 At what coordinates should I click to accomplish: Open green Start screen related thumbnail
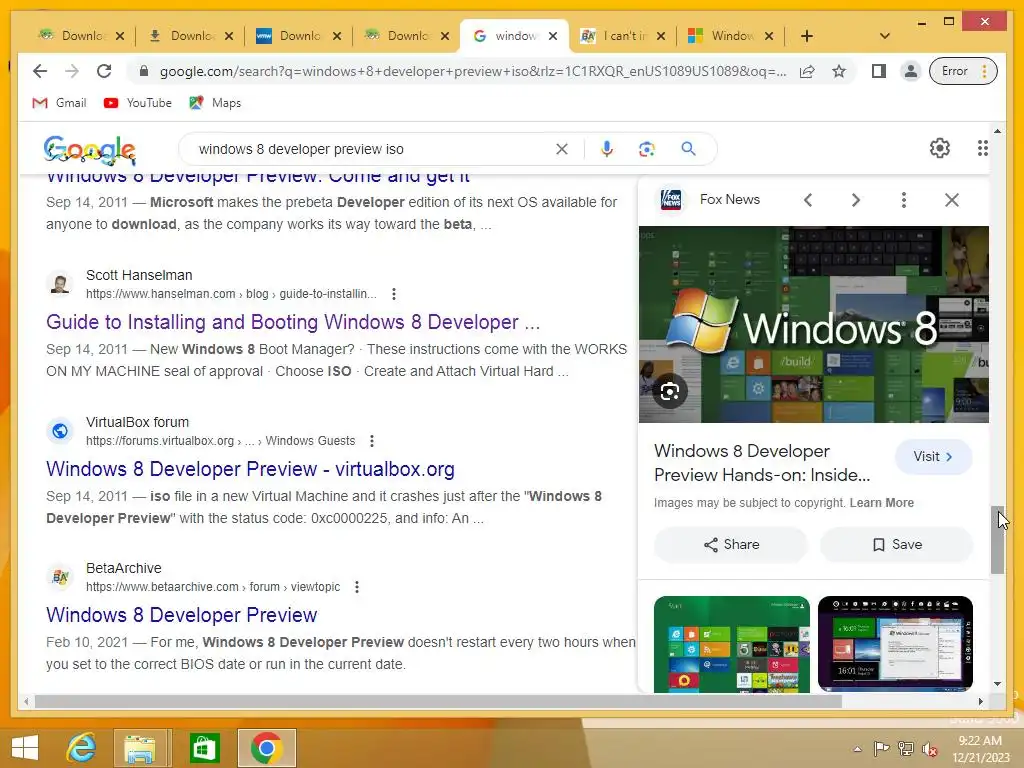click(x=731, y=644)
